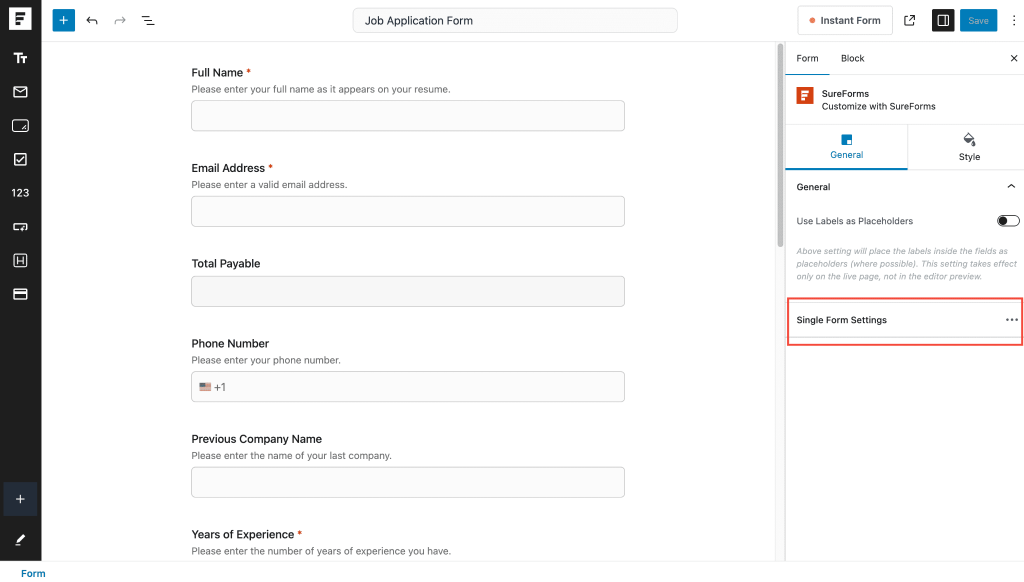This screenshot has height=582, width=1024.
Task: Switch to the Block tab
Action: (852, 58)
